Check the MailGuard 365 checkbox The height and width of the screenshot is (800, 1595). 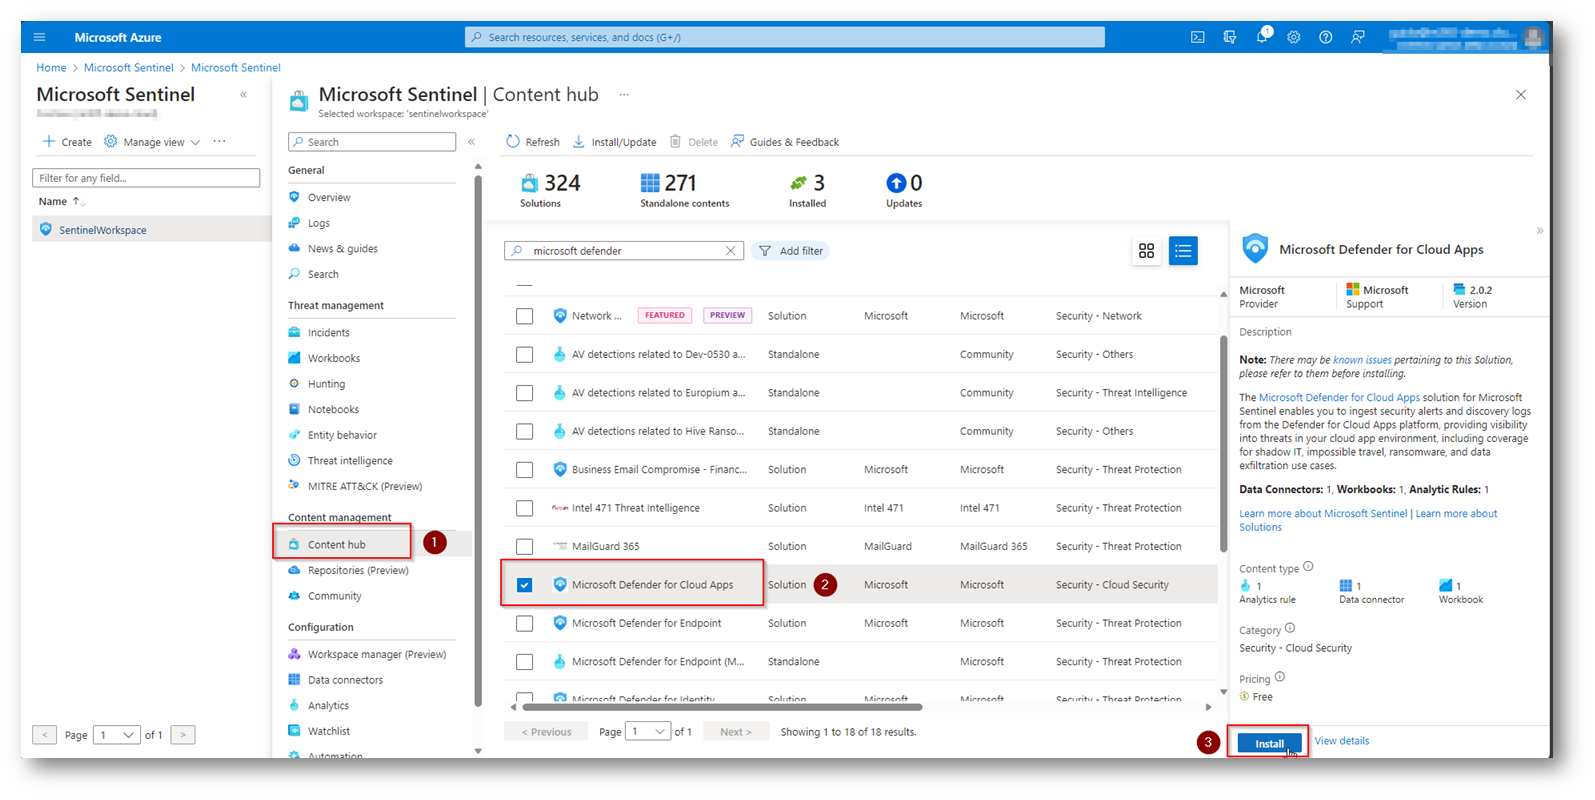pos(524,547)
